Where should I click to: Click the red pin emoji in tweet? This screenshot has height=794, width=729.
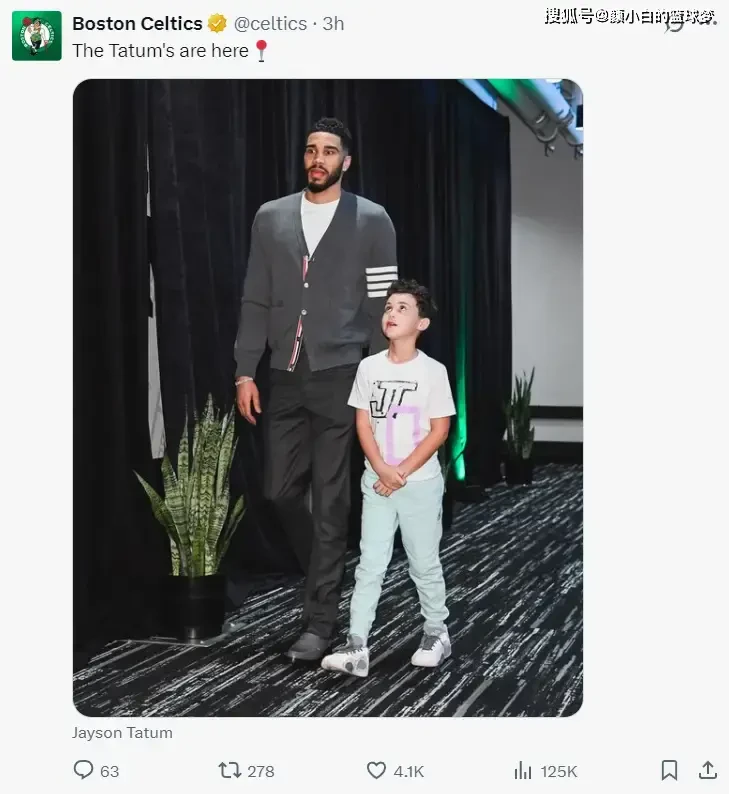pyautogui.click(x=261, y=51)
